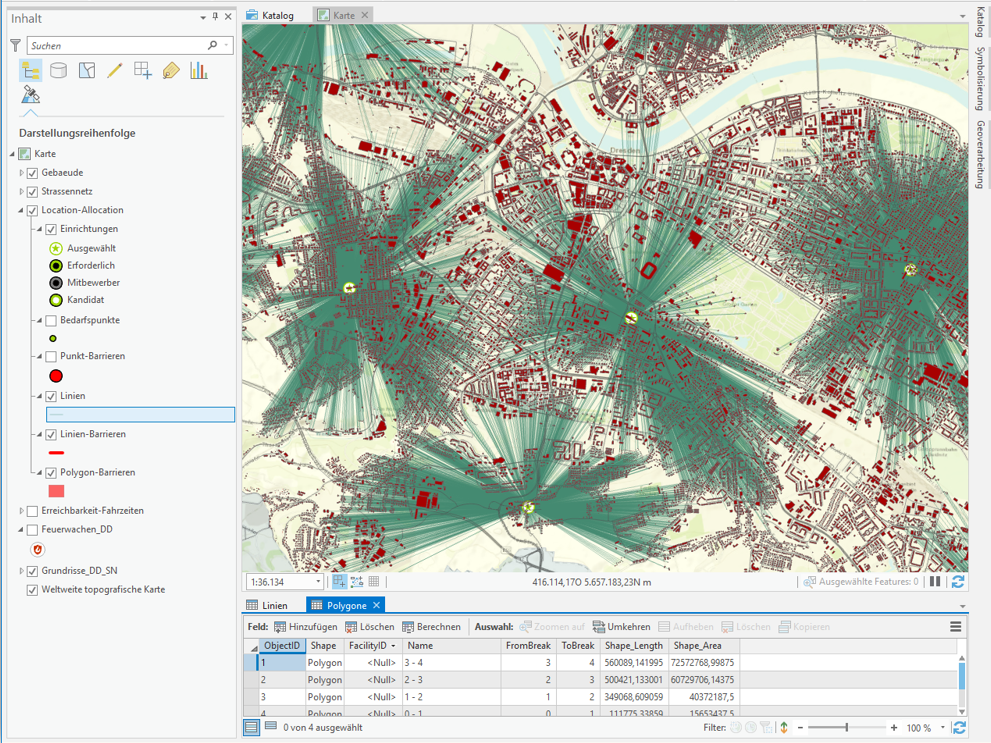Select List By Labeling tag icon
991x743 pixels.
pyautogui.click(x=171, y=70)
